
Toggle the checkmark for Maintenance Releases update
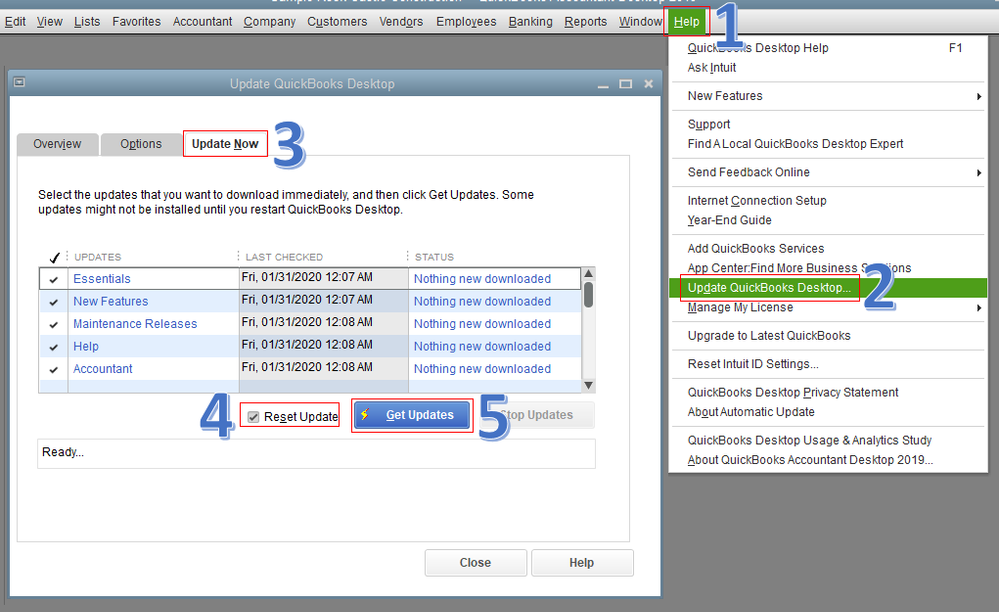[54, 324]
